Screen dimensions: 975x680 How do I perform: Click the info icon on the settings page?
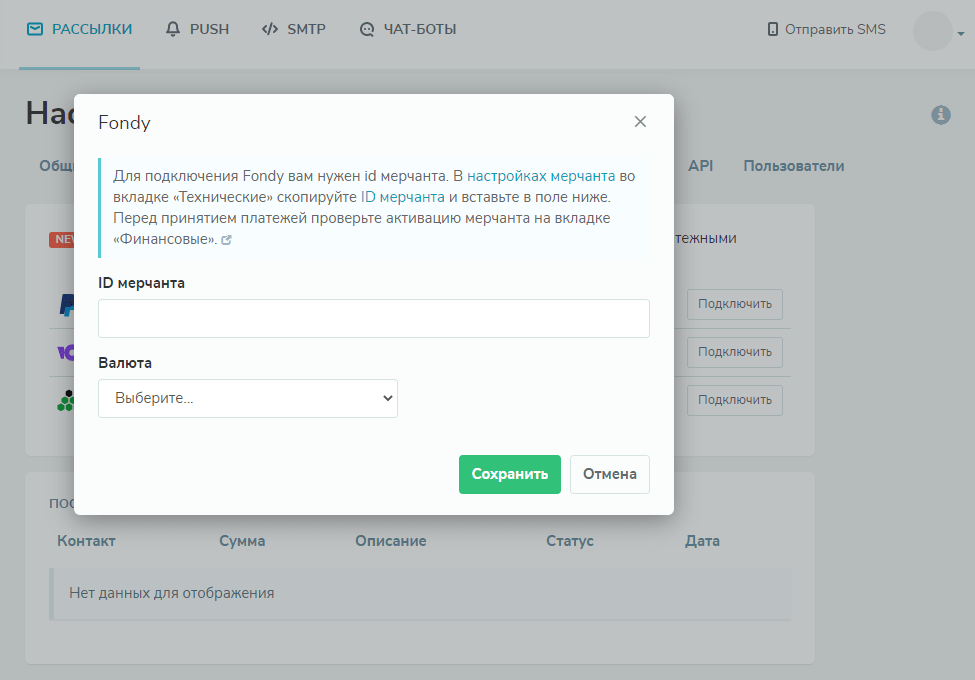pyautogui.click(x=941, y=115)
